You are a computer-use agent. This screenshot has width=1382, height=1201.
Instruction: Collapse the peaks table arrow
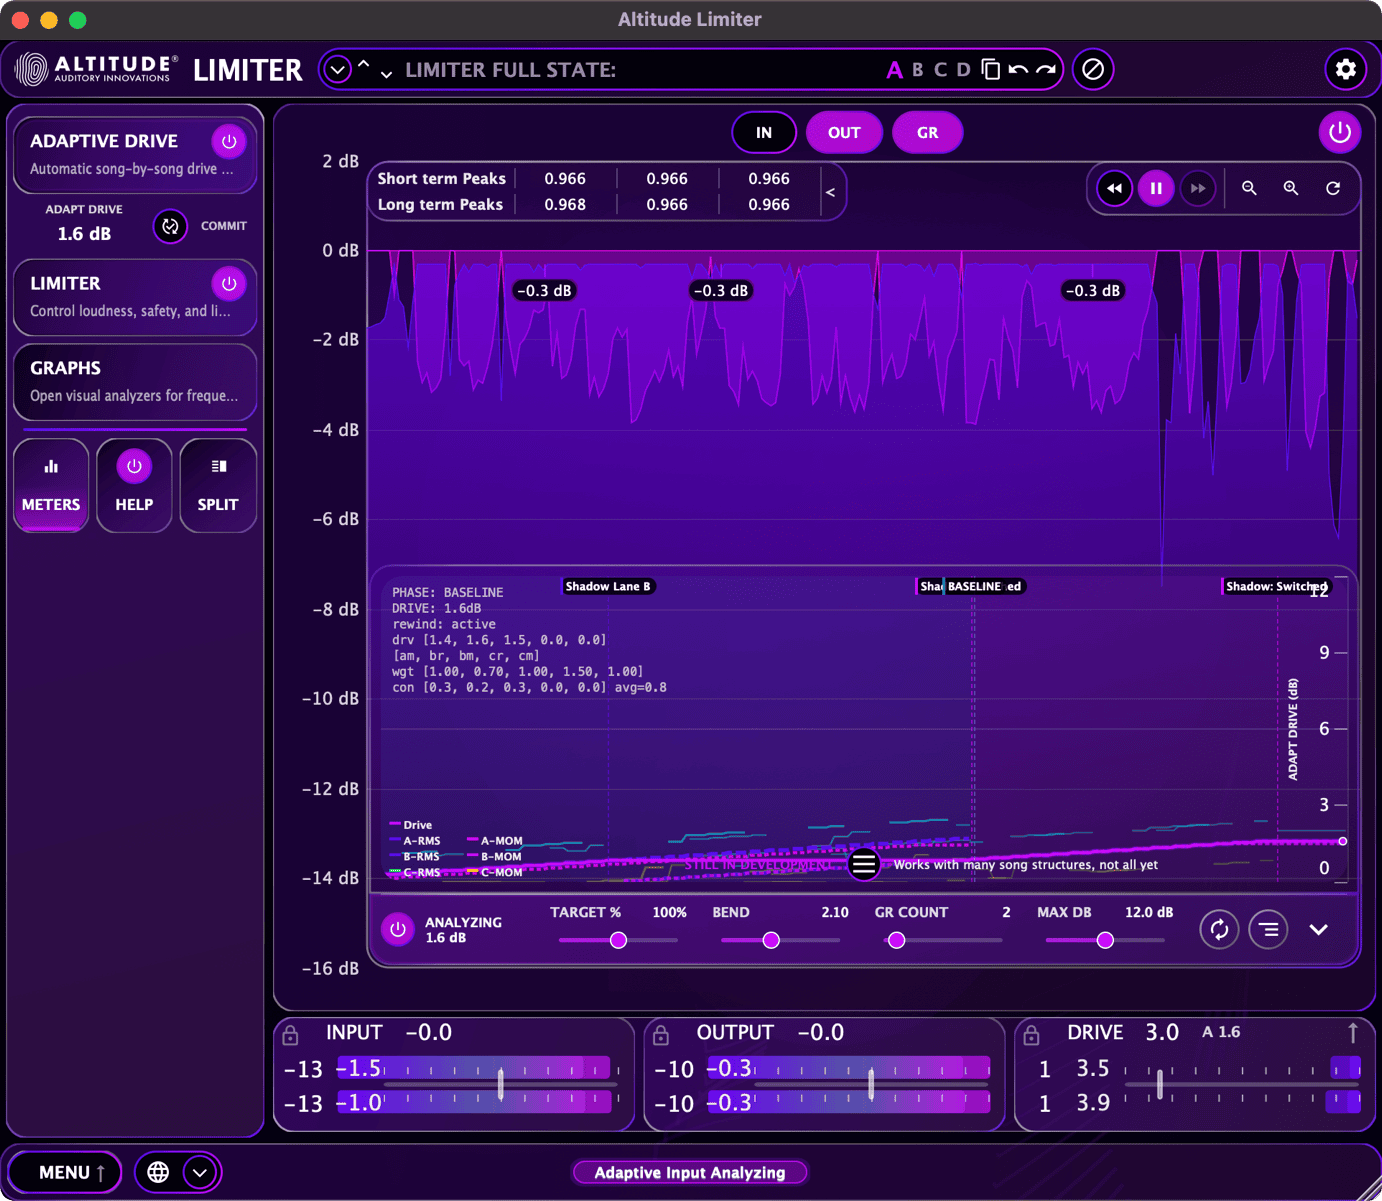(830, 192)
